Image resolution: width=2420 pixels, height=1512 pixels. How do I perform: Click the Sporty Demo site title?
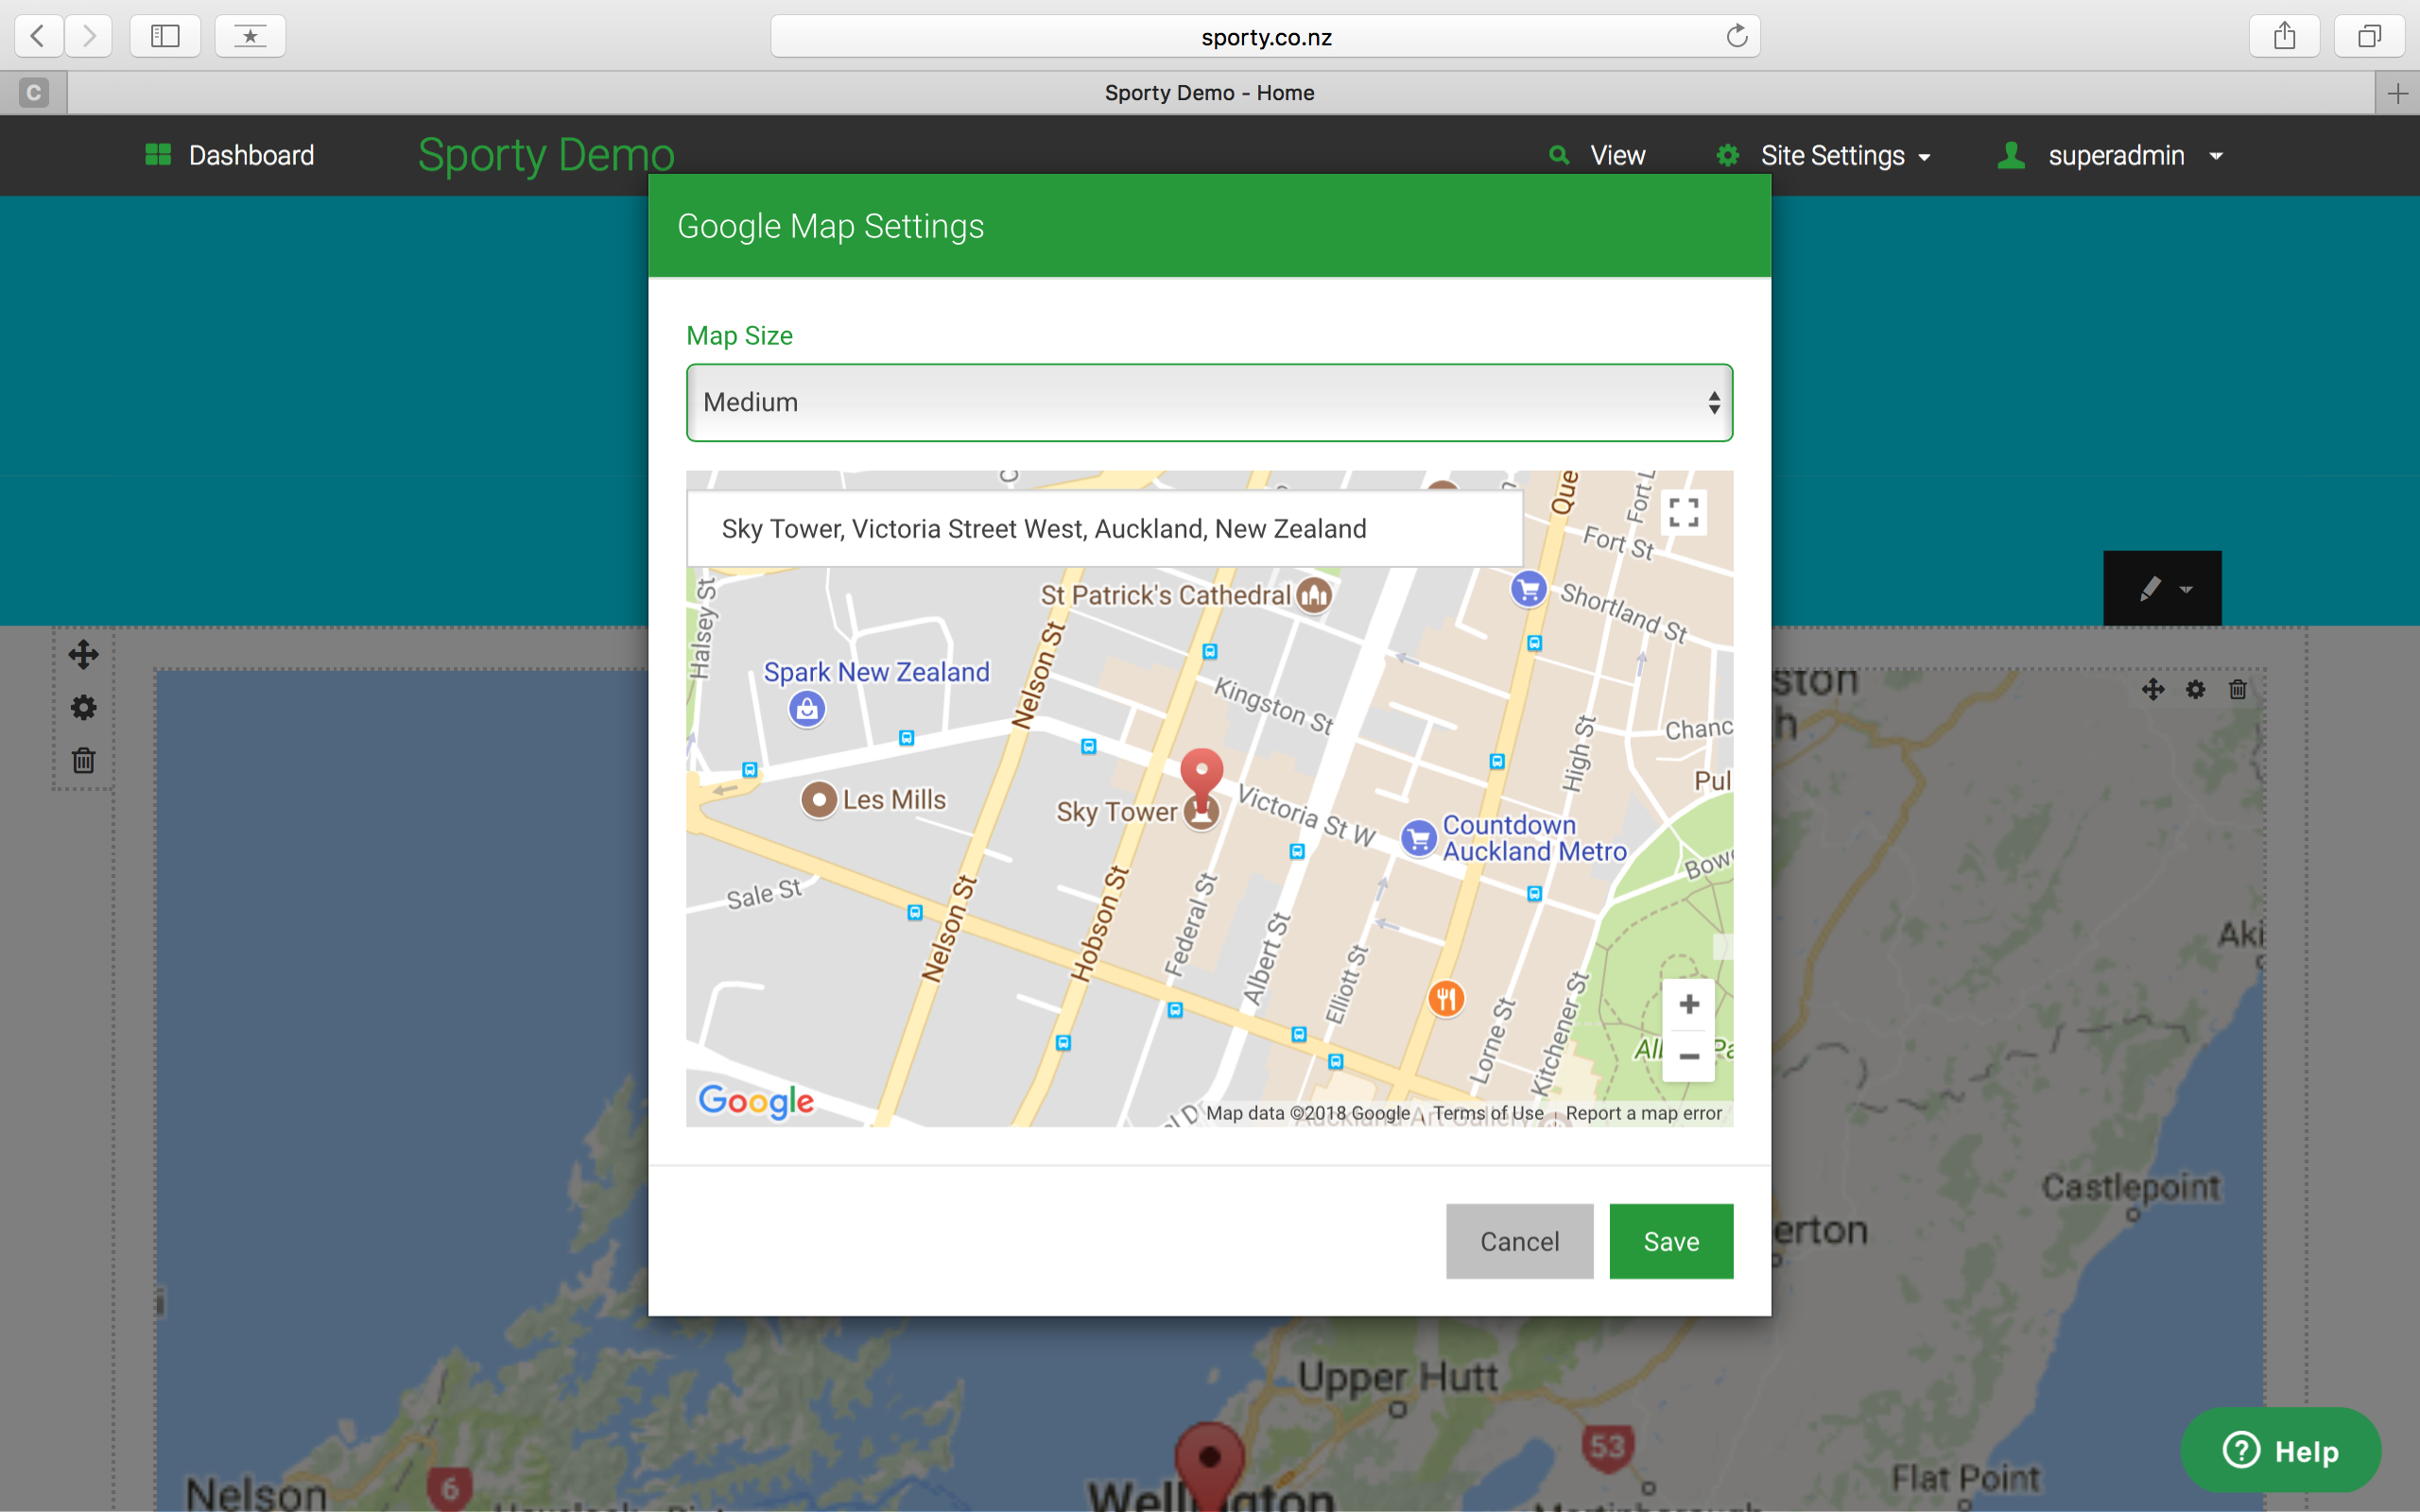[x=546, y=155]
